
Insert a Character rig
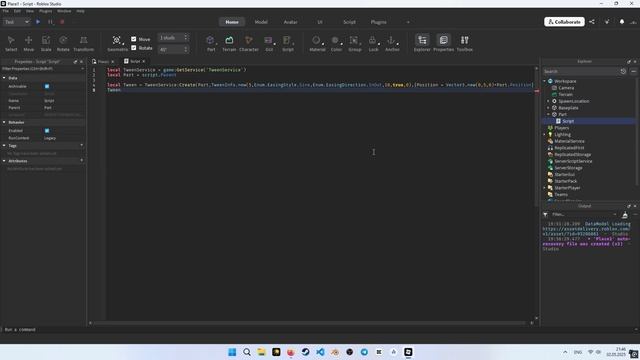tap(249, 43)
